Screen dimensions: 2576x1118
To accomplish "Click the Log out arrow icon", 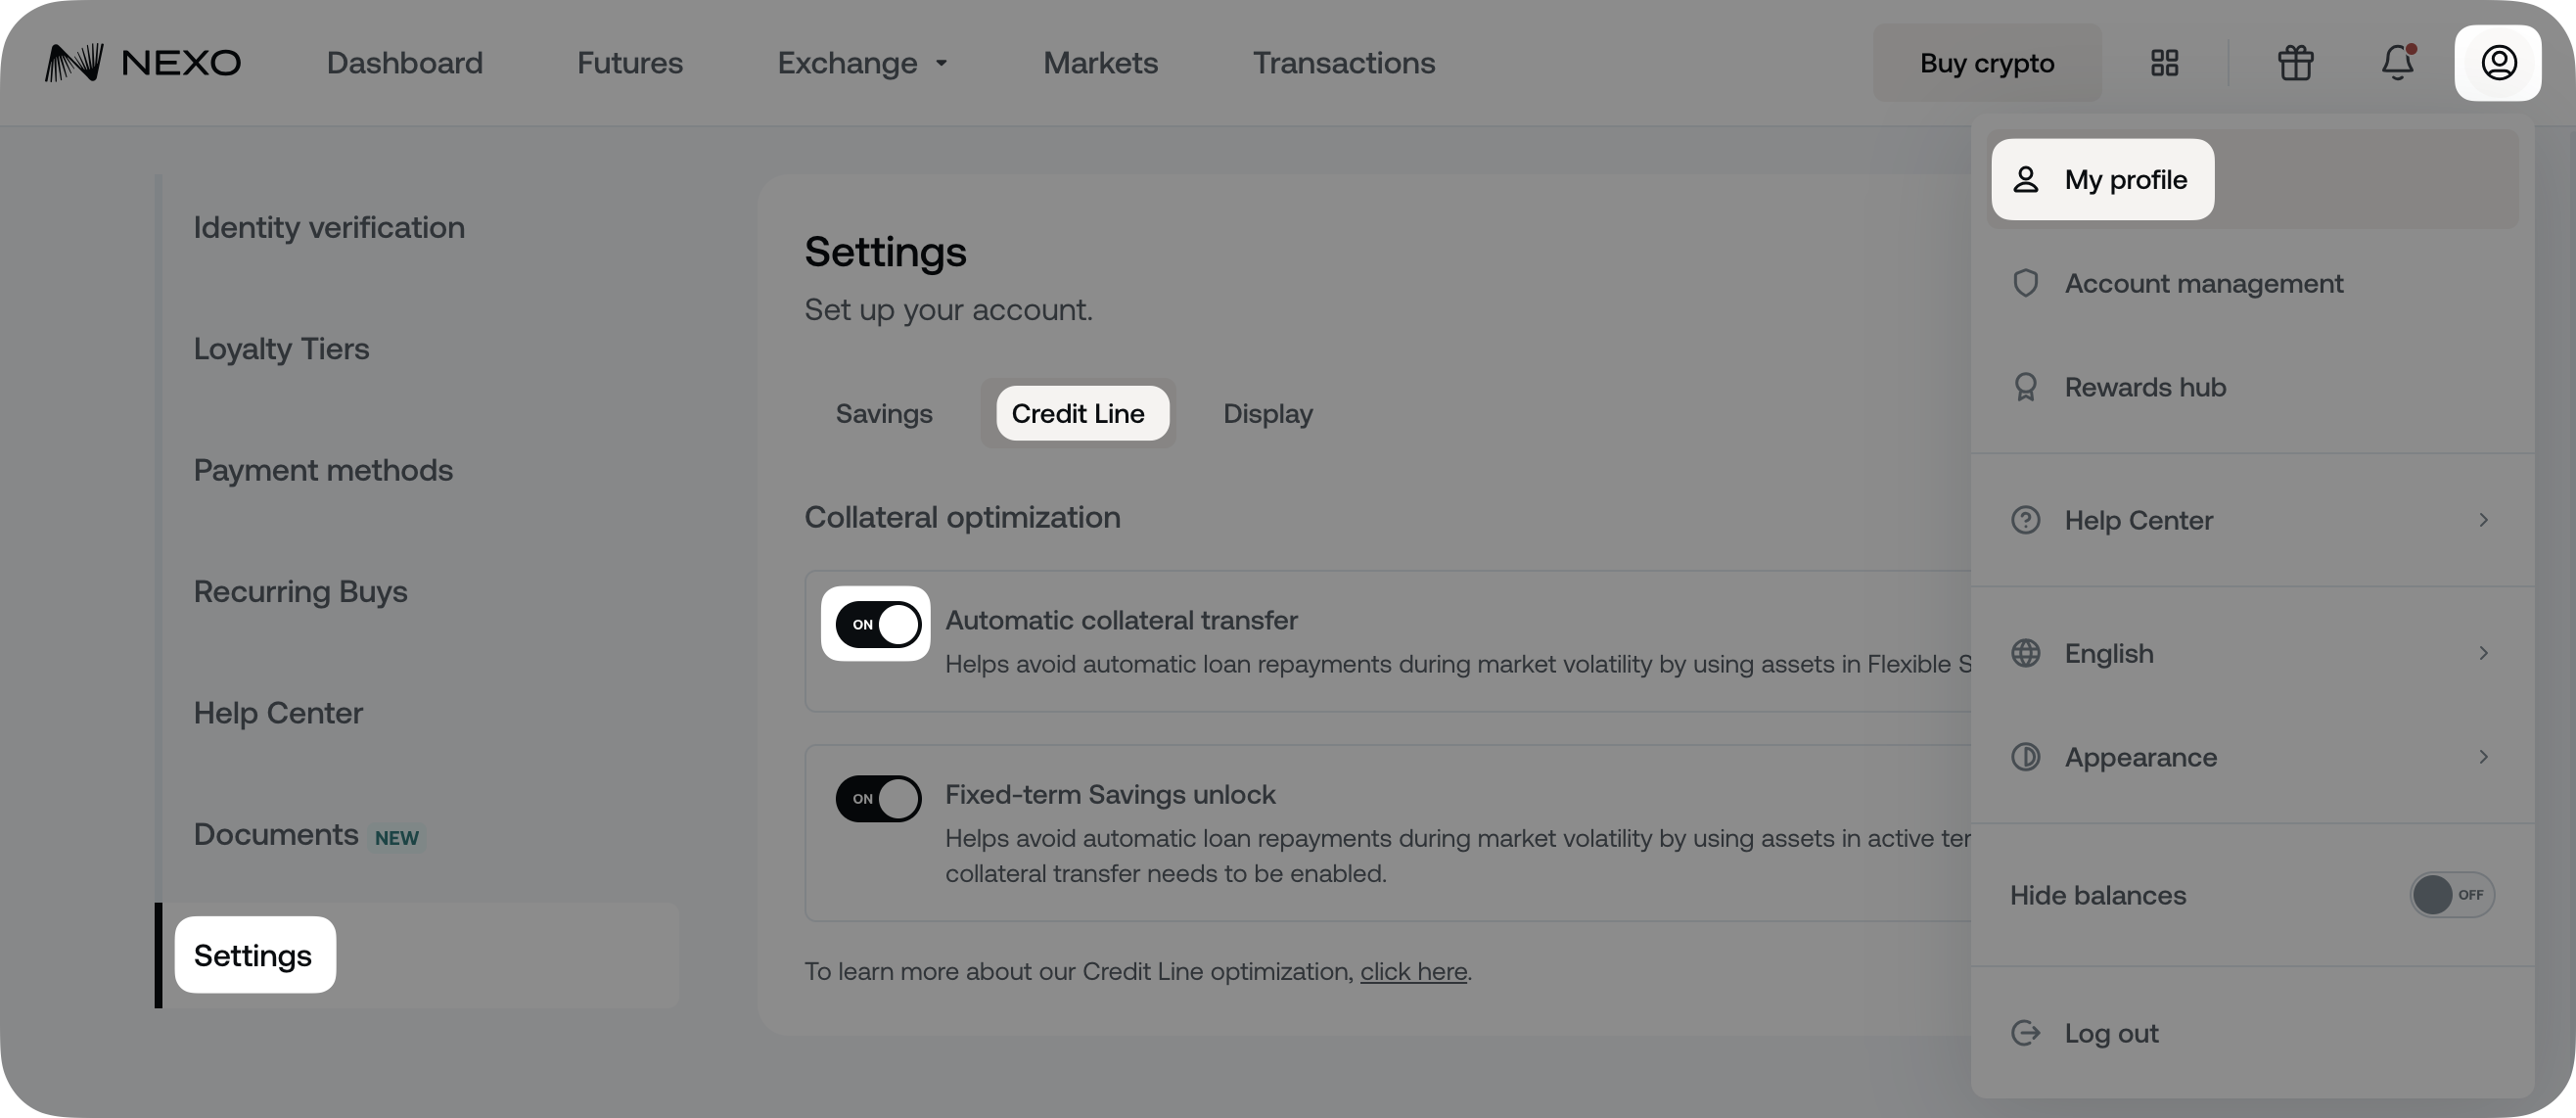I will click(x=2025, y=1033).
